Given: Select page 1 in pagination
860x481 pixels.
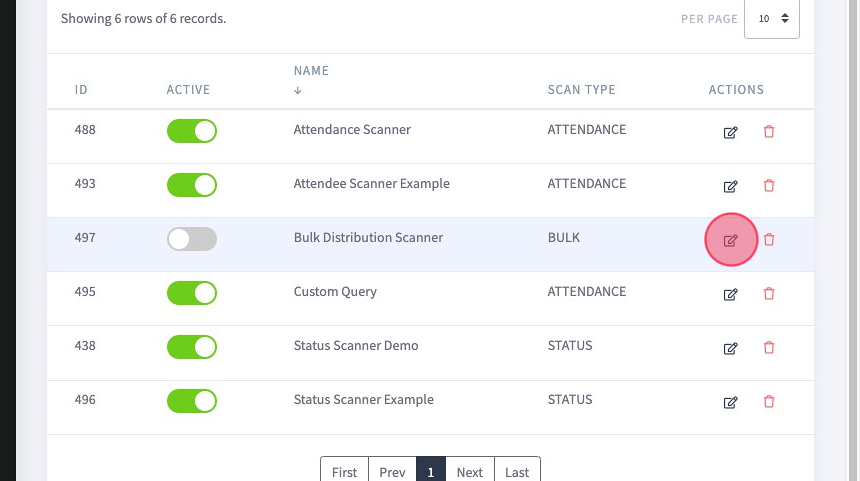Looking at the screenshot, I should [431, 472].
